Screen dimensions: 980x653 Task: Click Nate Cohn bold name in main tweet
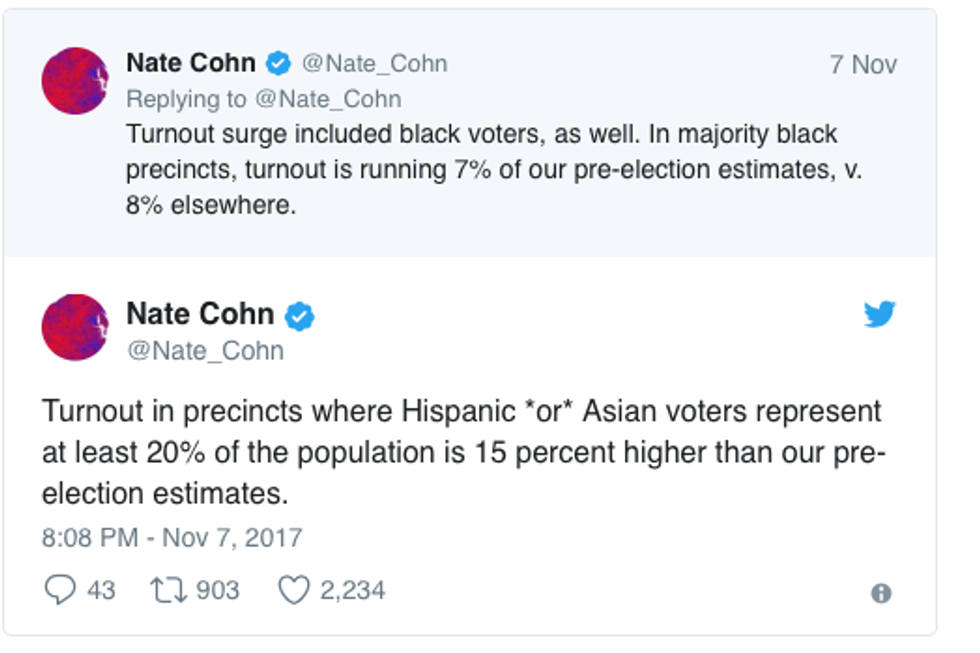click(199, 314)
